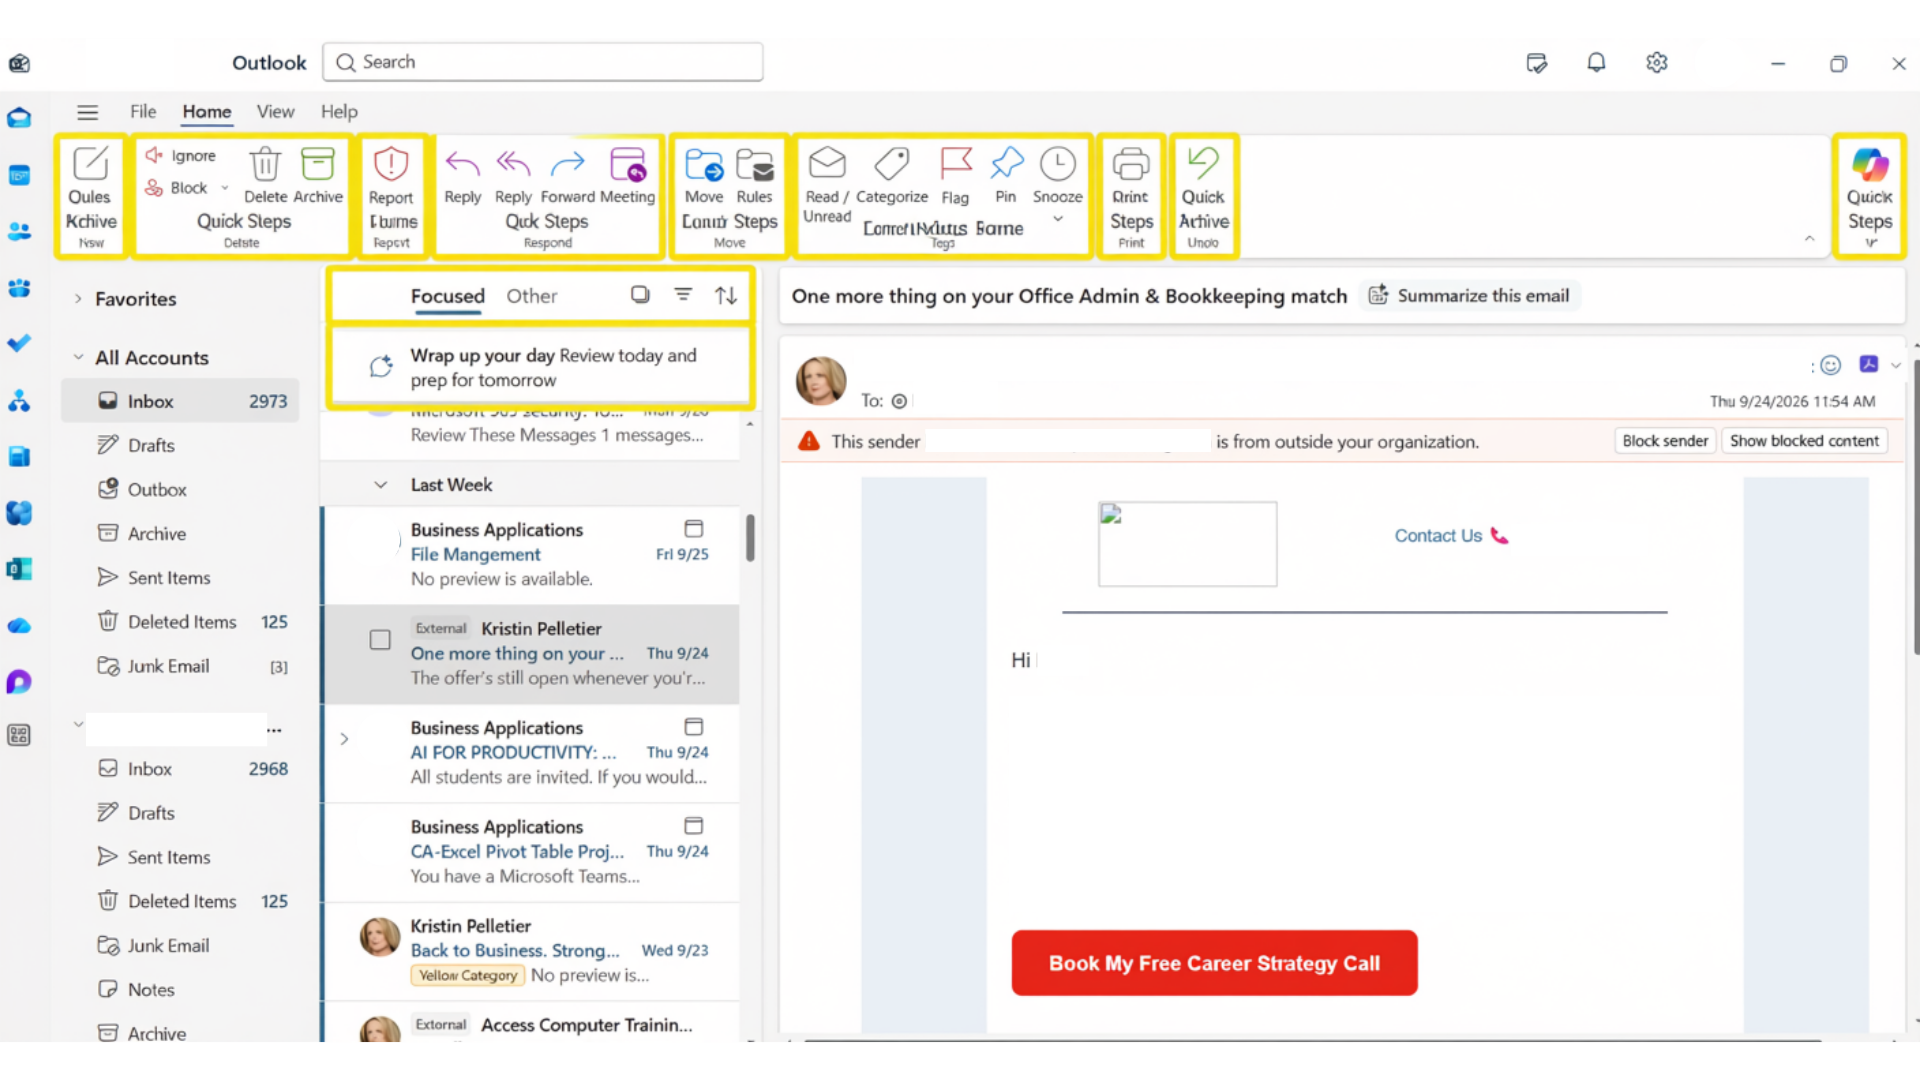
Task: Pin the selected email
Action: (x=1007, y=162)
